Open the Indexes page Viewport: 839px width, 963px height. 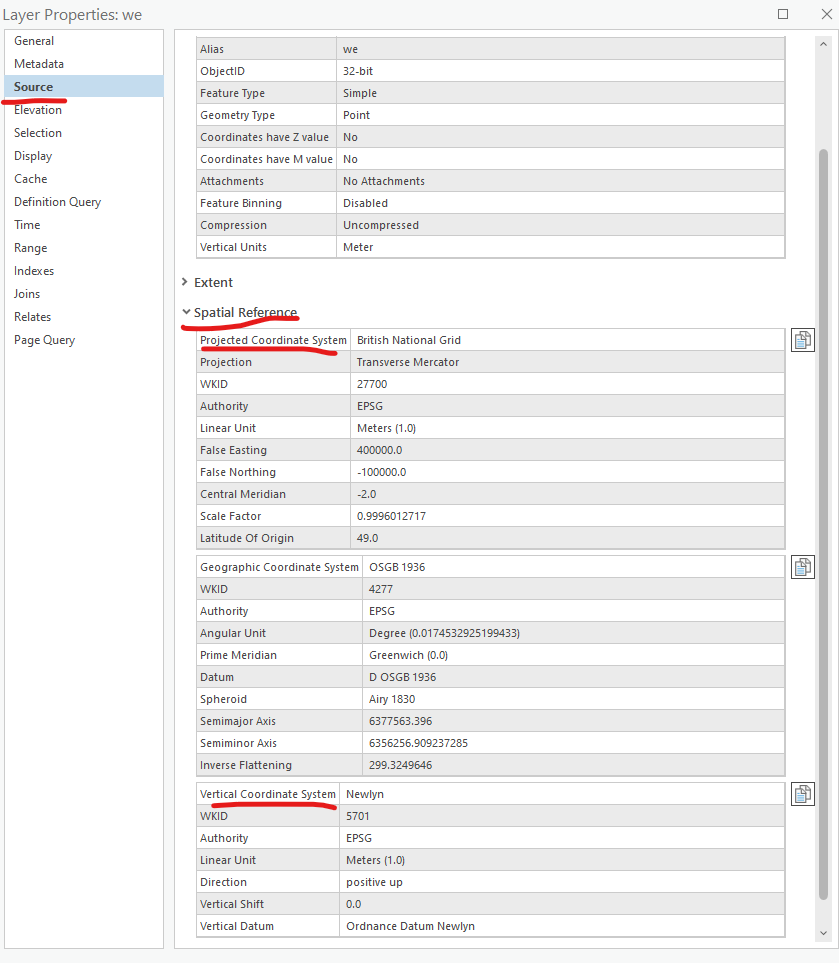coord(34,270)
